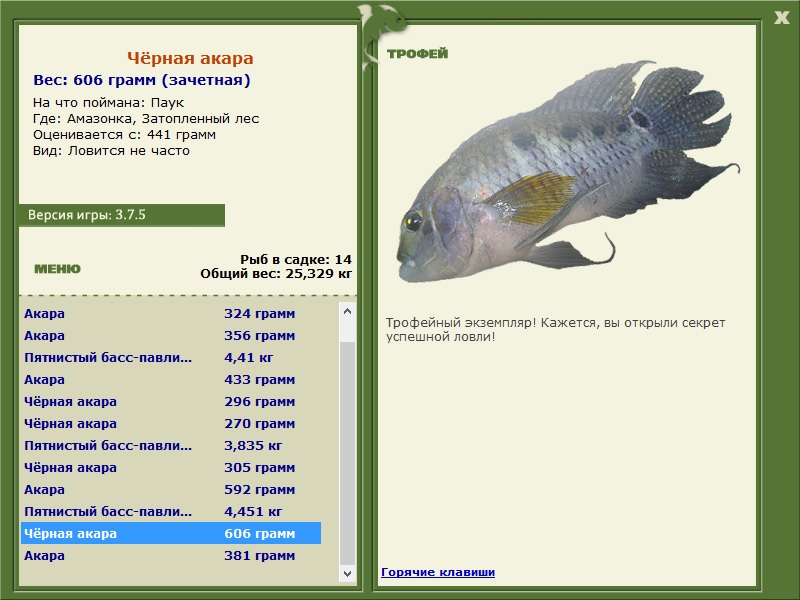
Task: Click the Трофейный экземпляр message text
Action: [x=556, y=330]
